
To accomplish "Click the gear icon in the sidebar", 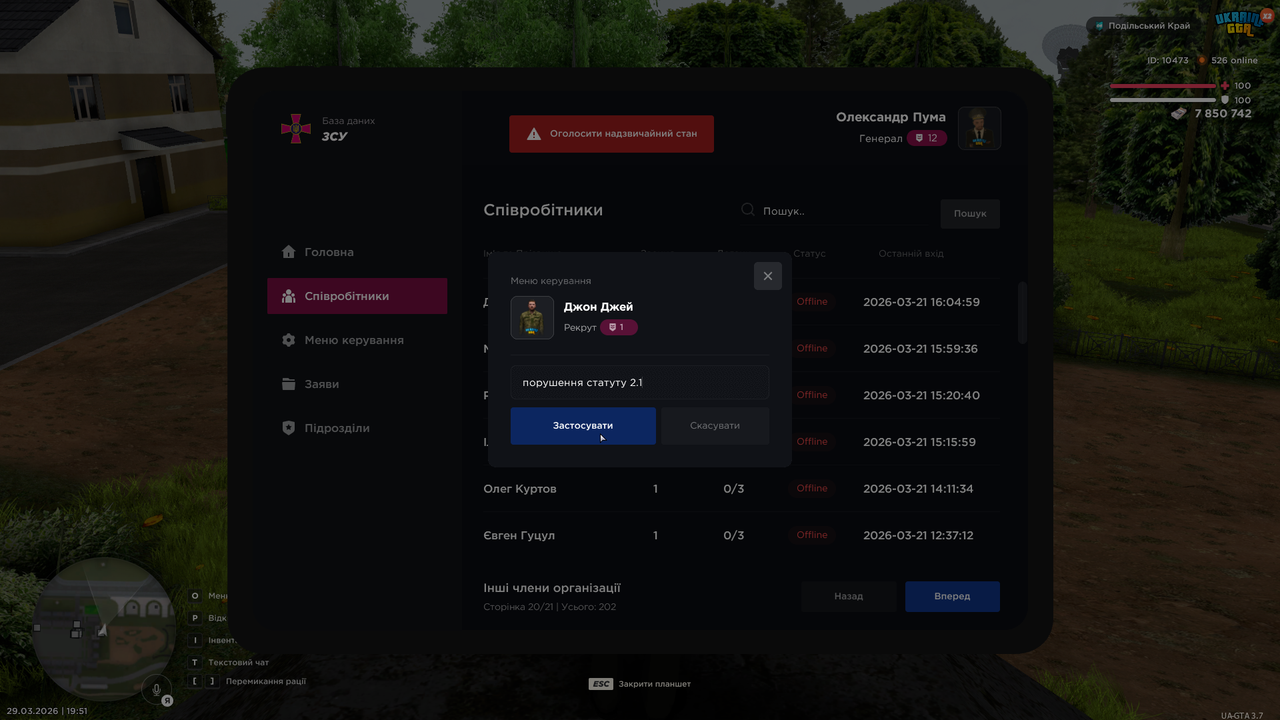I will pos(289,340).
